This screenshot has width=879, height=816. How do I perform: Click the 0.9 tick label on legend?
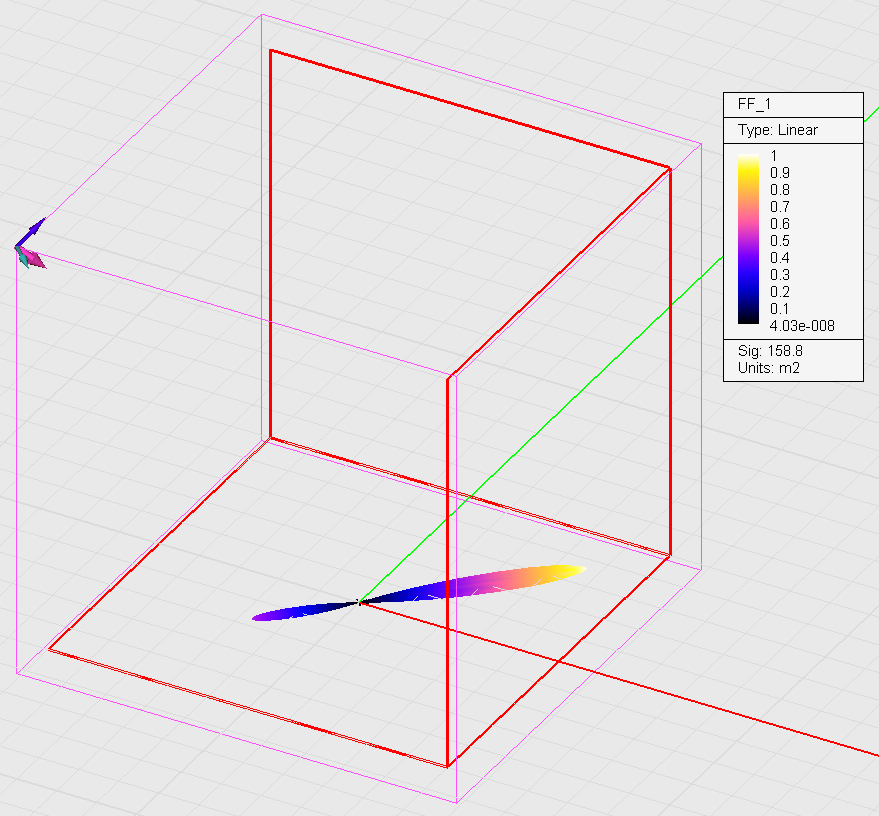click(x=780, y=173)
